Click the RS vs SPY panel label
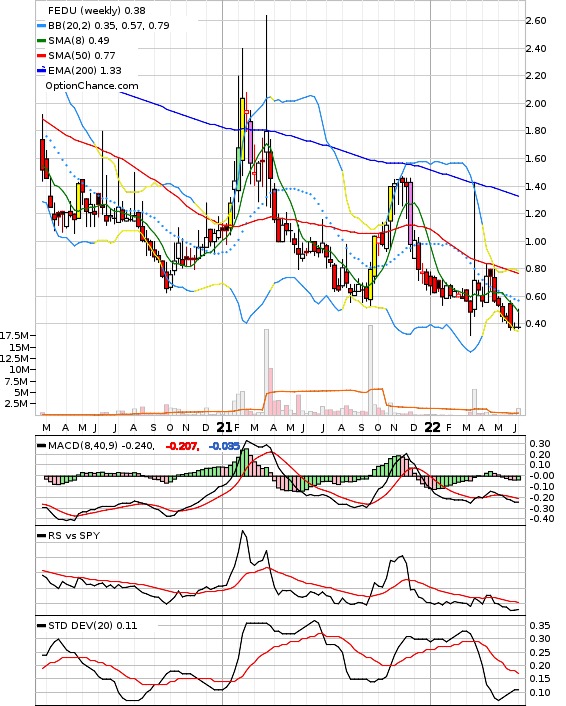 (74, 535)
